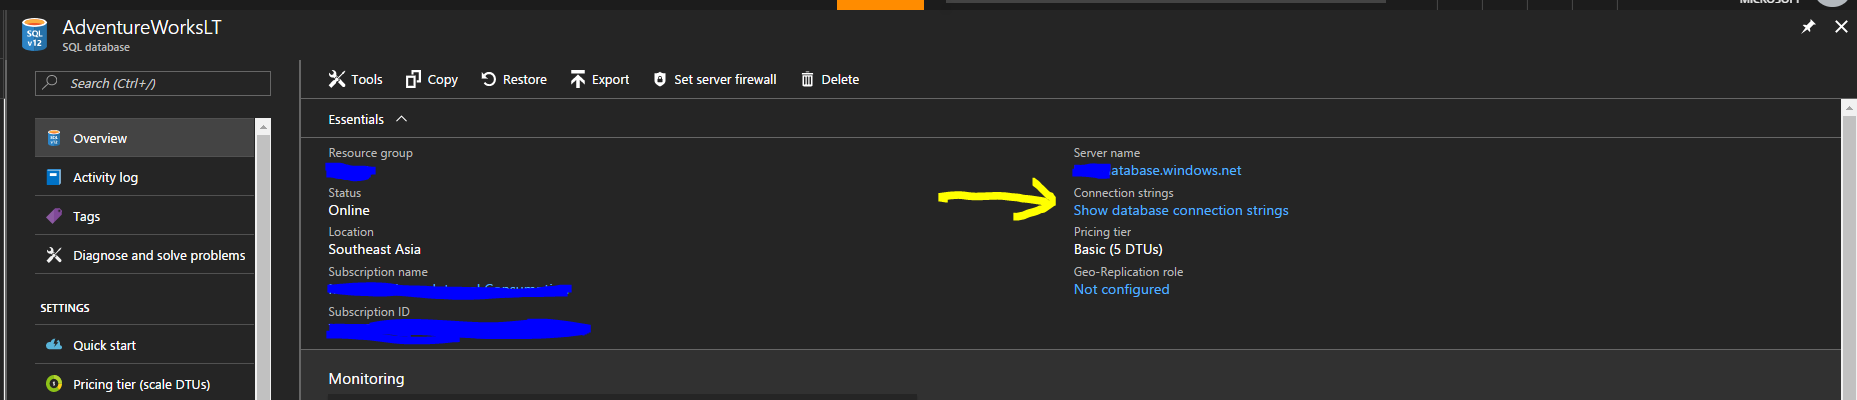Click the Geo-Replication role label
The width and height of the screenshot is (1857, 400).
tap(1128, 272)
